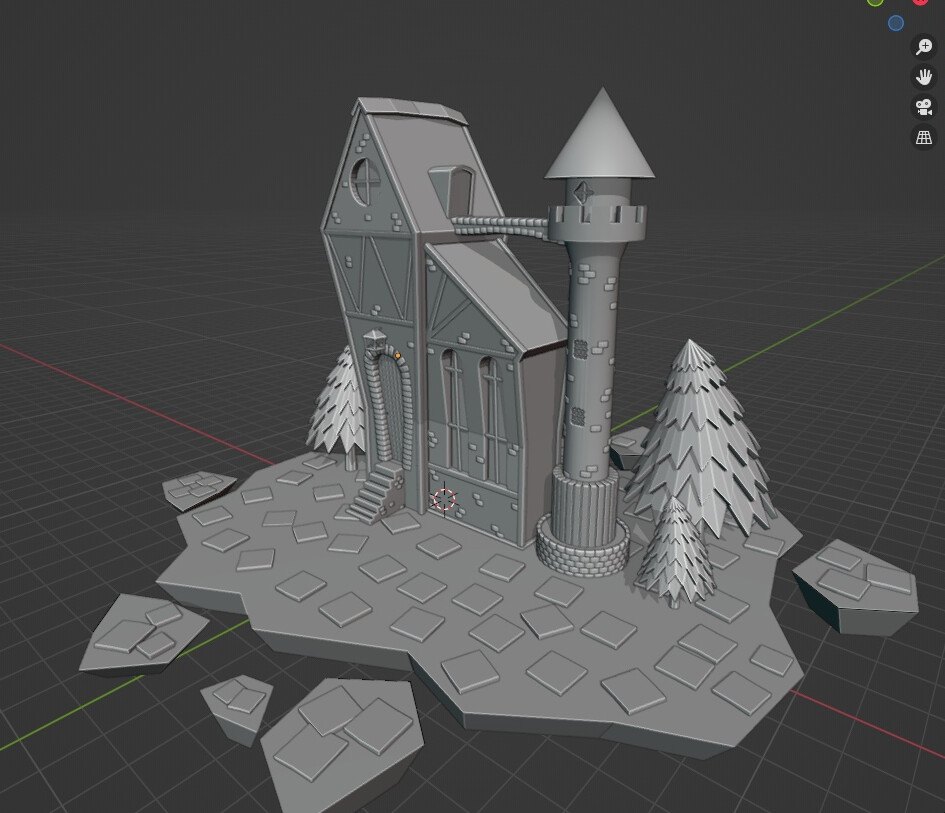Click the blue axis dot on the navigation gizmo
This screenshot has width=945, height=813.
tap(896, 23)
